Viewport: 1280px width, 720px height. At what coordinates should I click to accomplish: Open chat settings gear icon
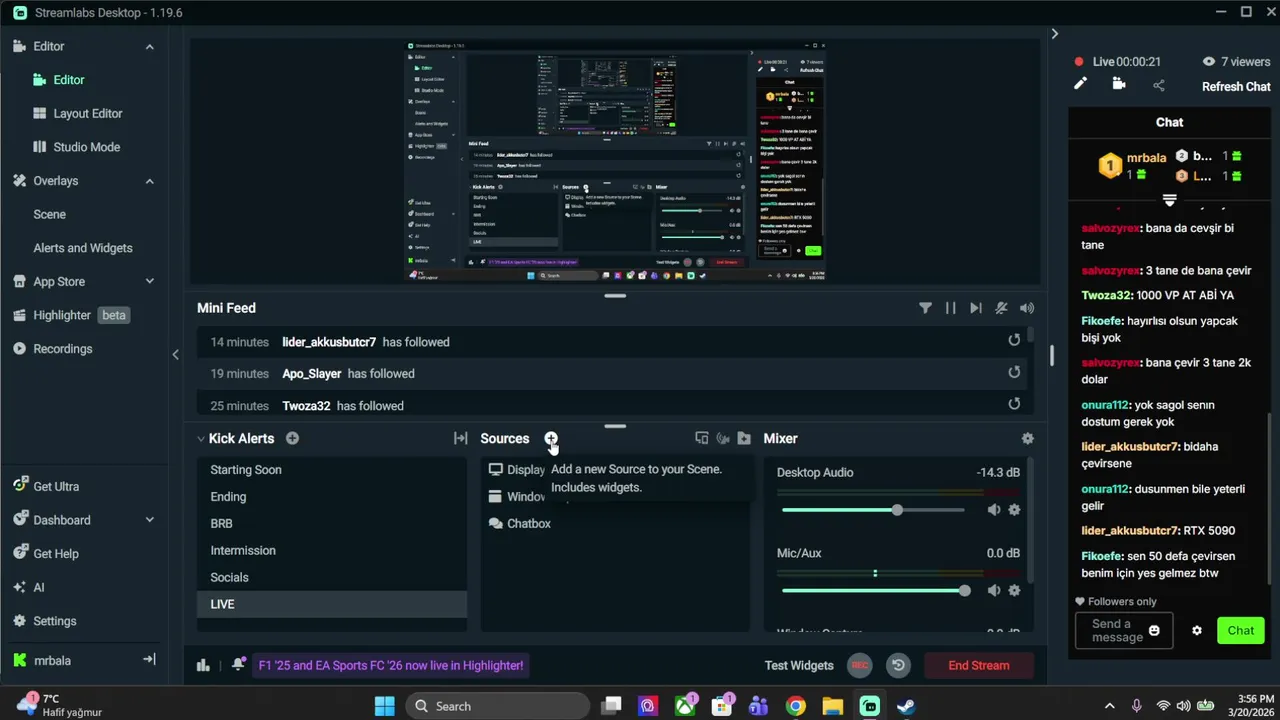click(1197, 630)
